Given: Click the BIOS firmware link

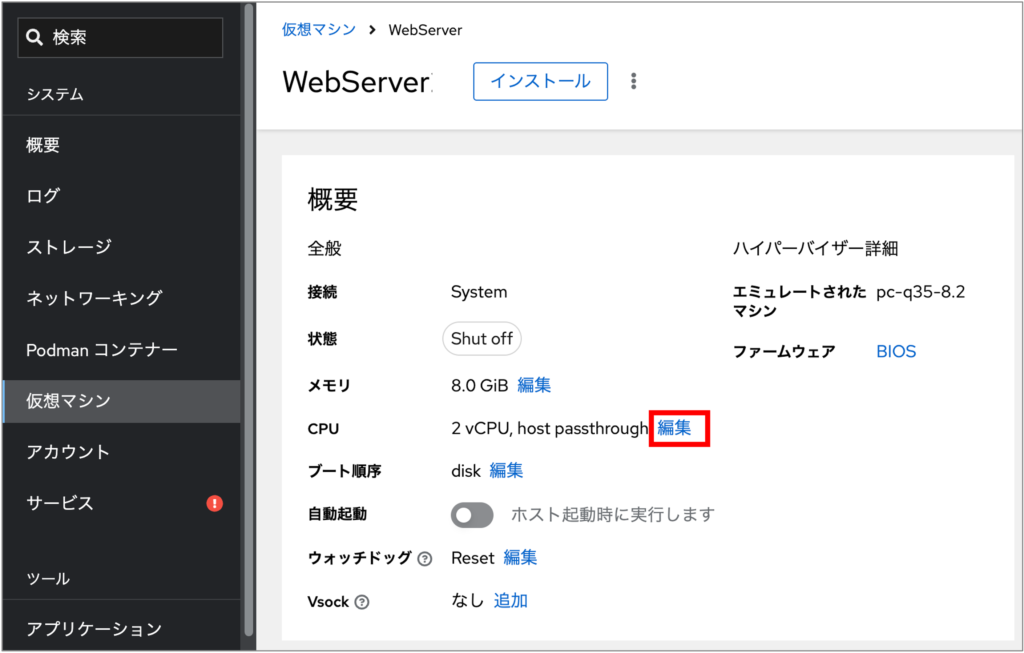Looking at the screenshot, I should coord(896,351).
